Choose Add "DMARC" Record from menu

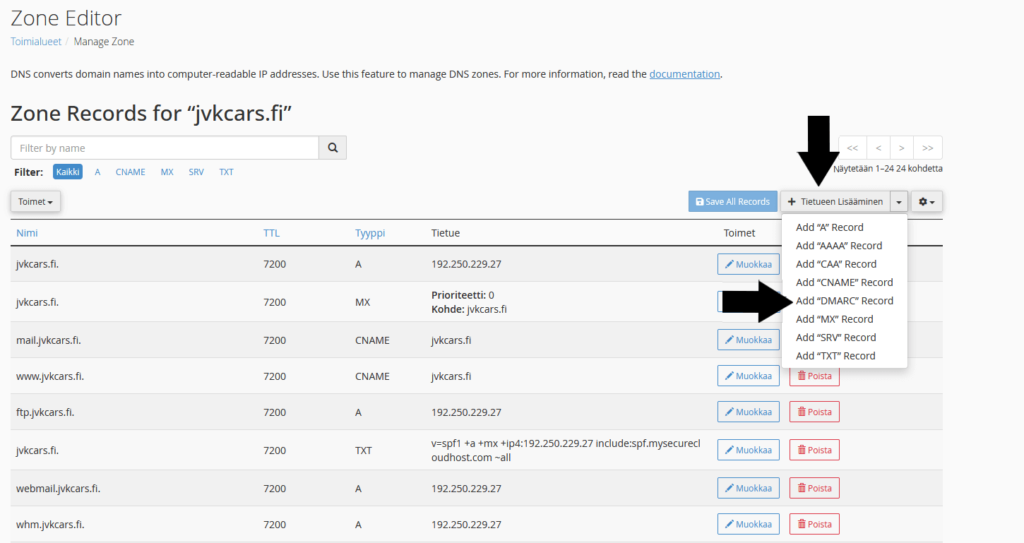pyautogui.click(x=844, y=301)
